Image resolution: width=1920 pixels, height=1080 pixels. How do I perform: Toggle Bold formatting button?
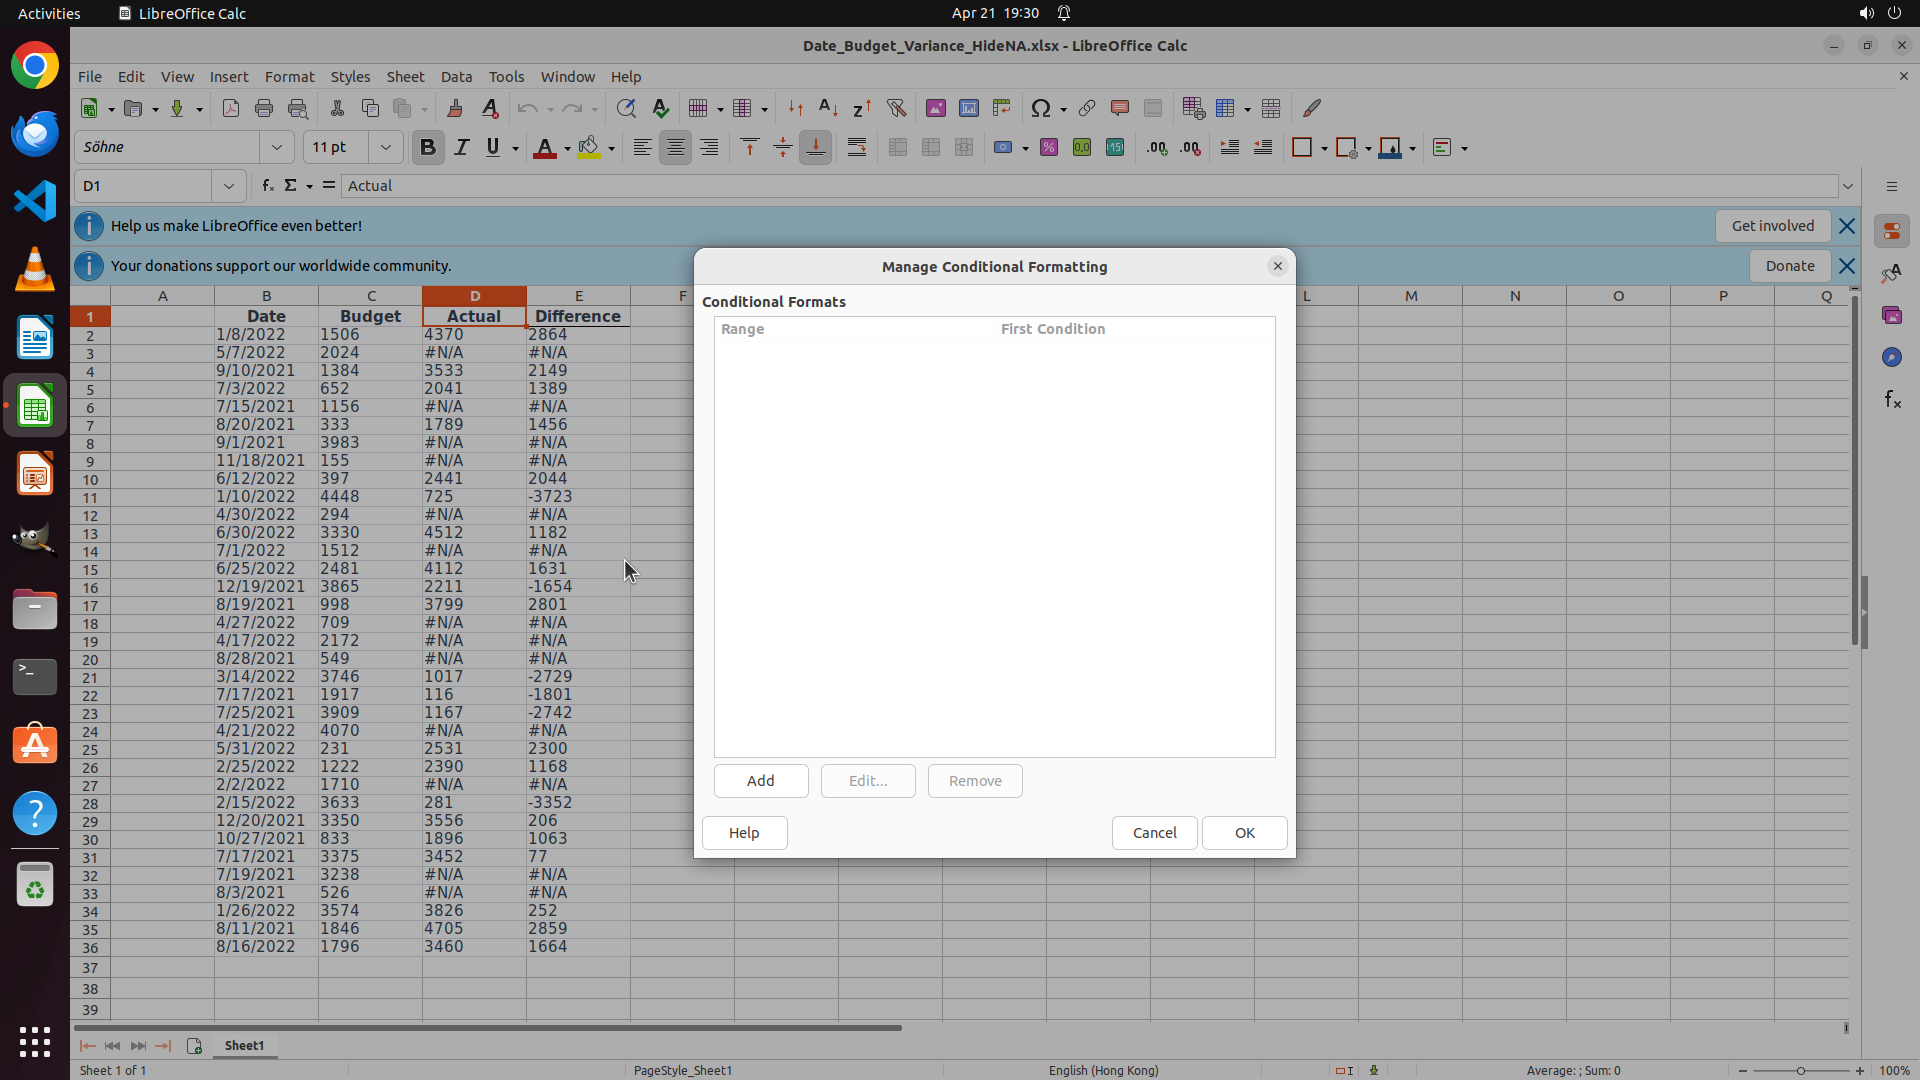428,148
